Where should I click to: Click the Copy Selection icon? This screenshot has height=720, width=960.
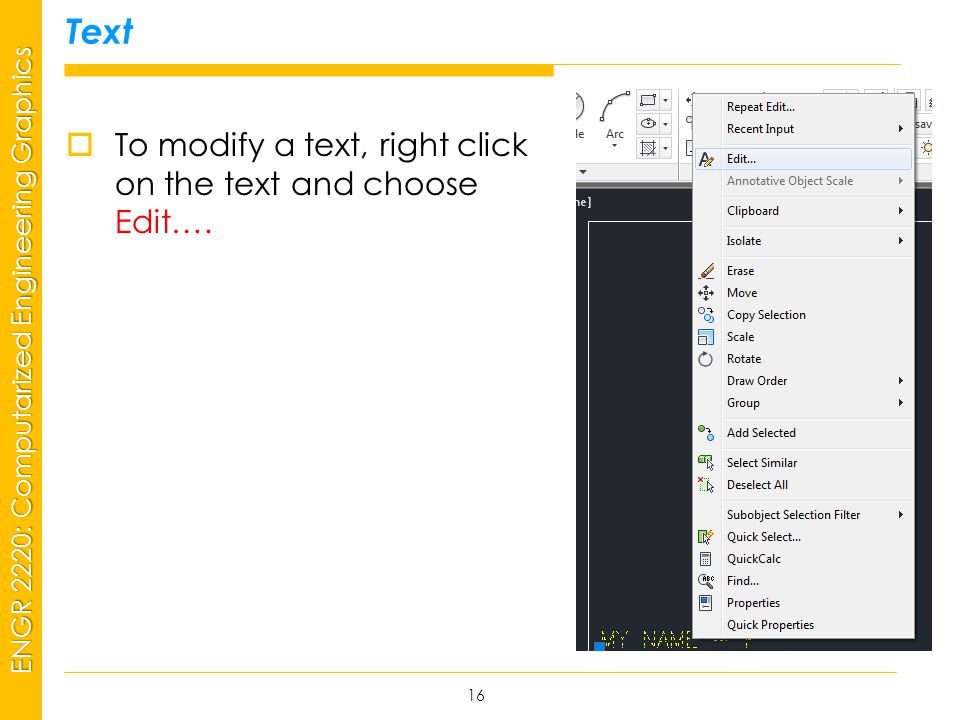[706, 315]
